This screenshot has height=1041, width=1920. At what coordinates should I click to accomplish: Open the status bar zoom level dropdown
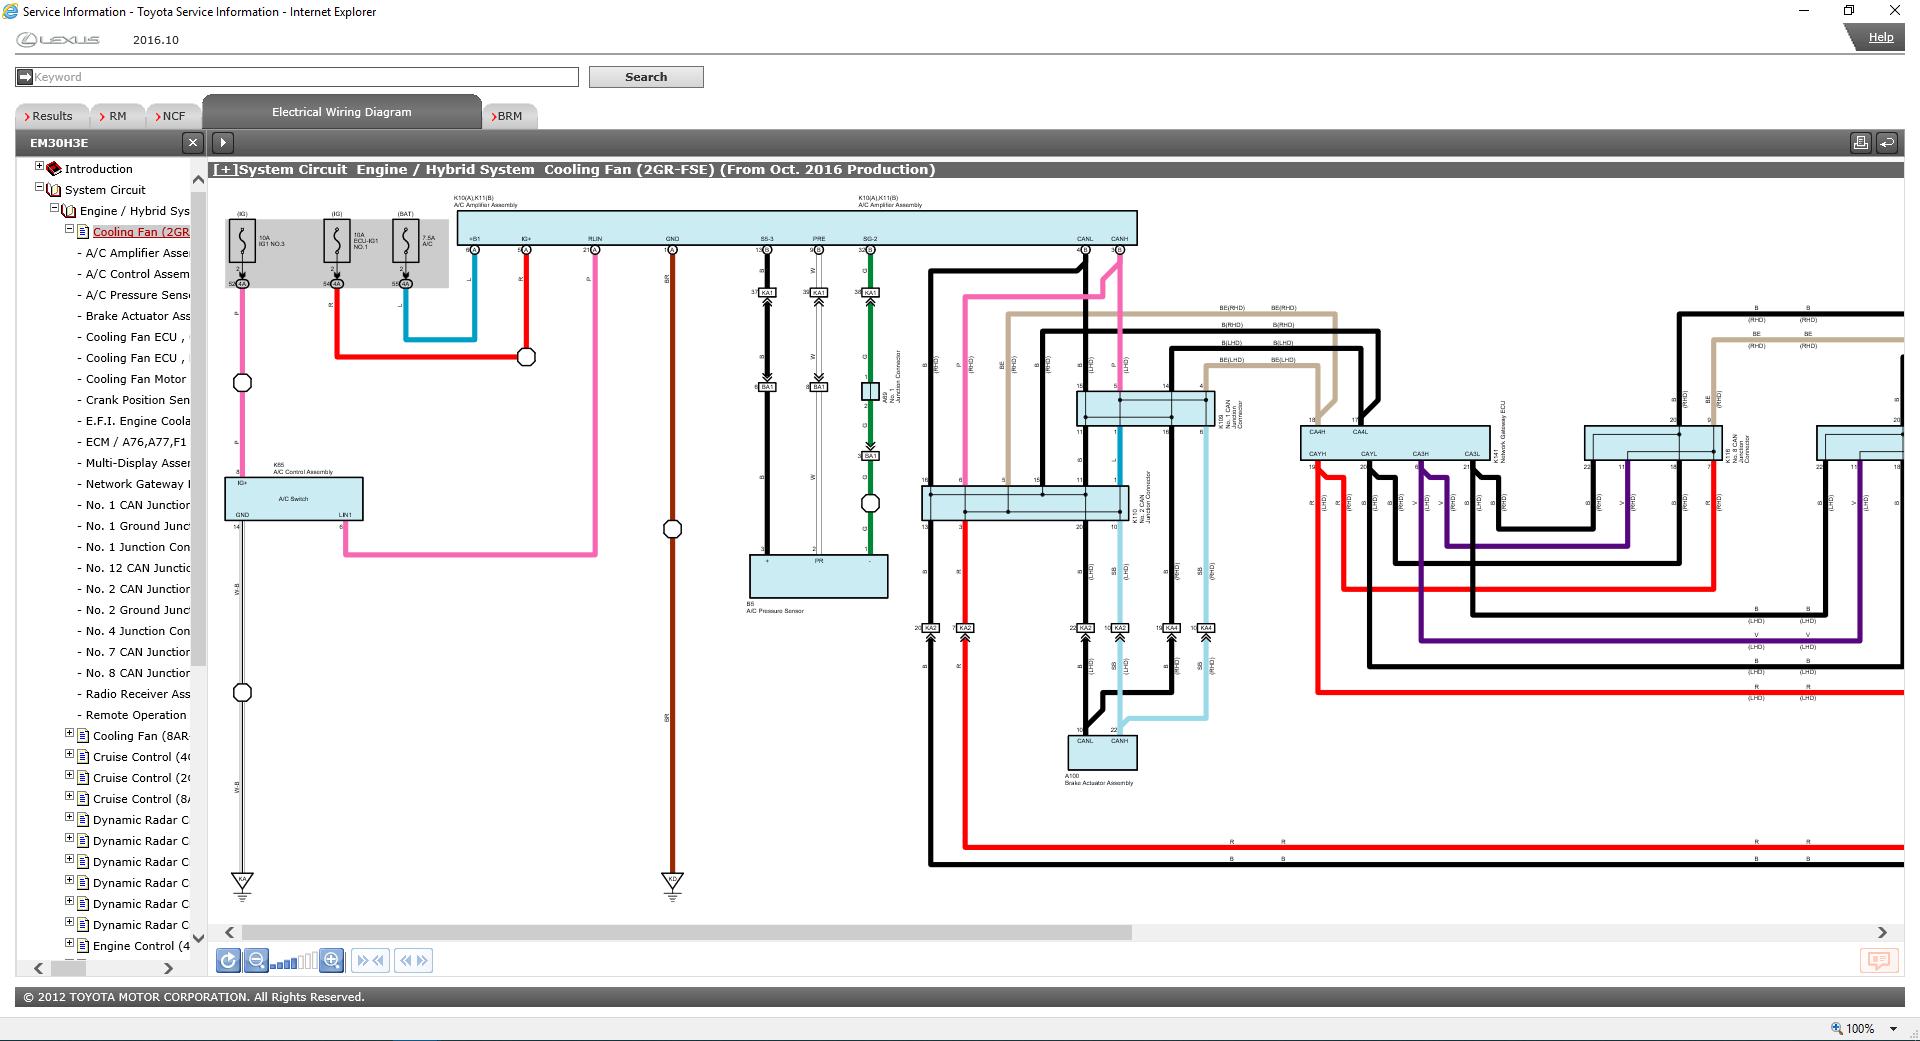tap(1893, 1029)
